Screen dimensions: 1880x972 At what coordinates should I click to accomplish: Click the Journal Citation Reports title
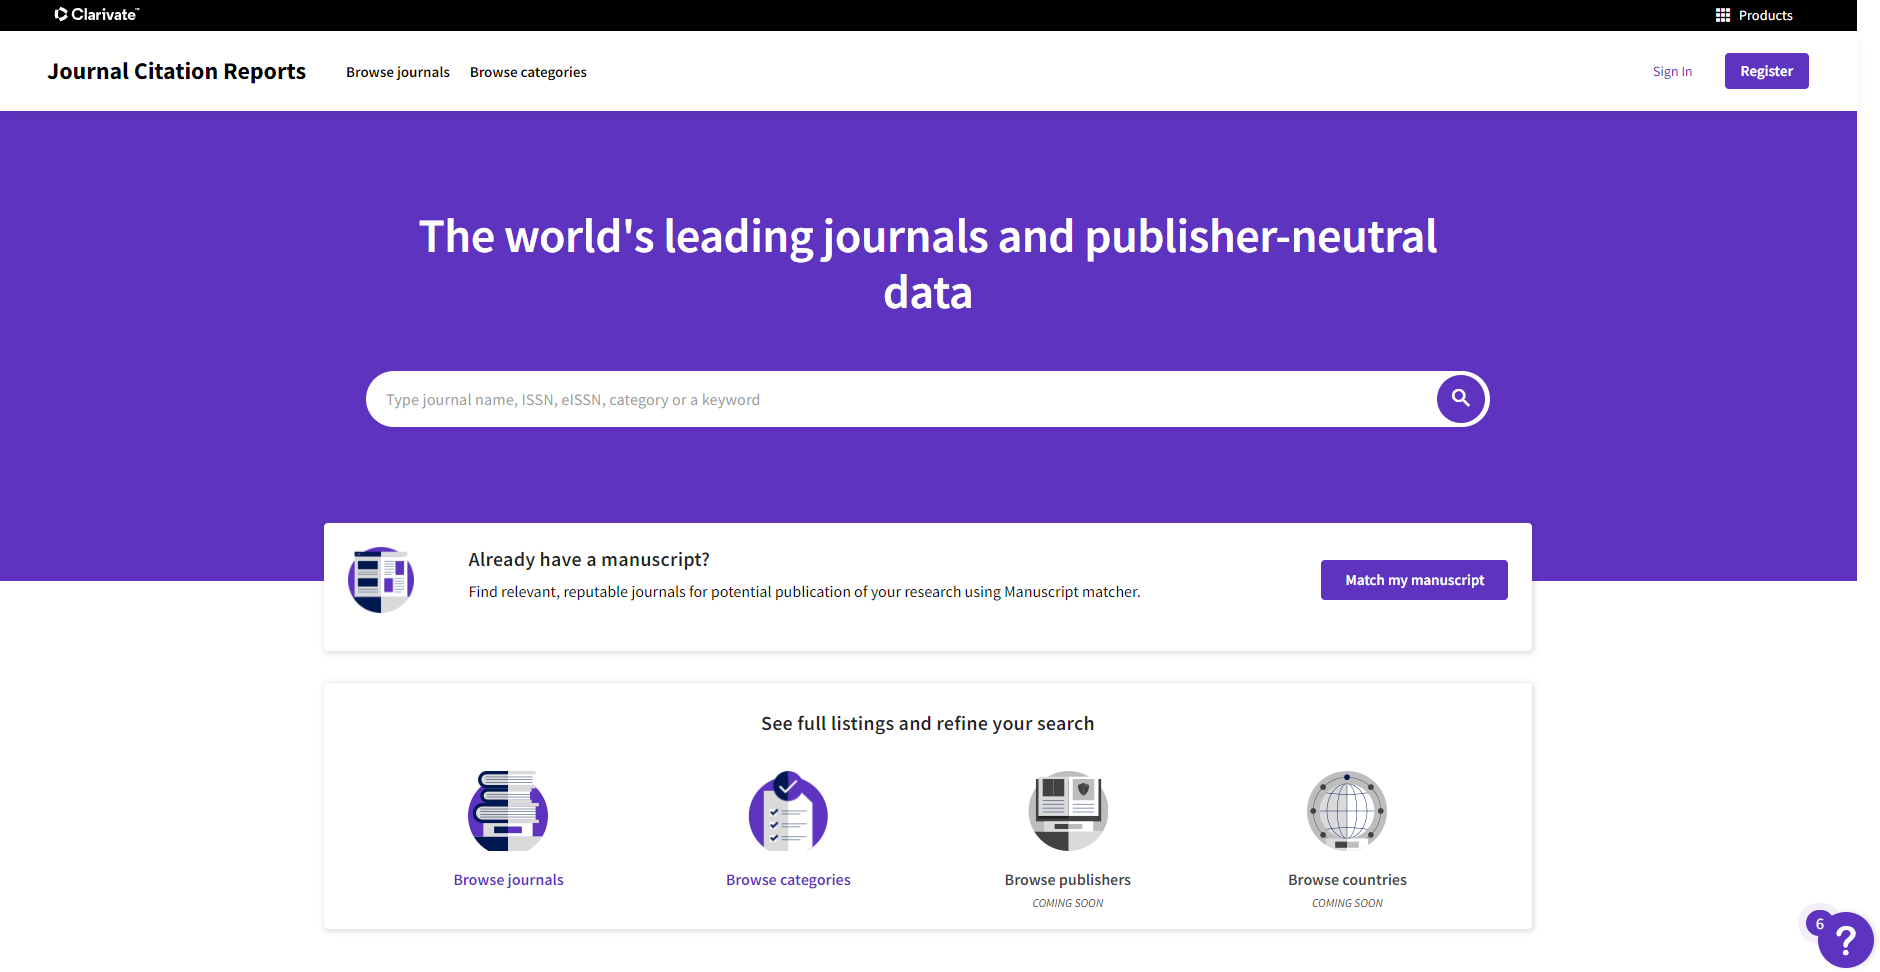pos(177,71)
